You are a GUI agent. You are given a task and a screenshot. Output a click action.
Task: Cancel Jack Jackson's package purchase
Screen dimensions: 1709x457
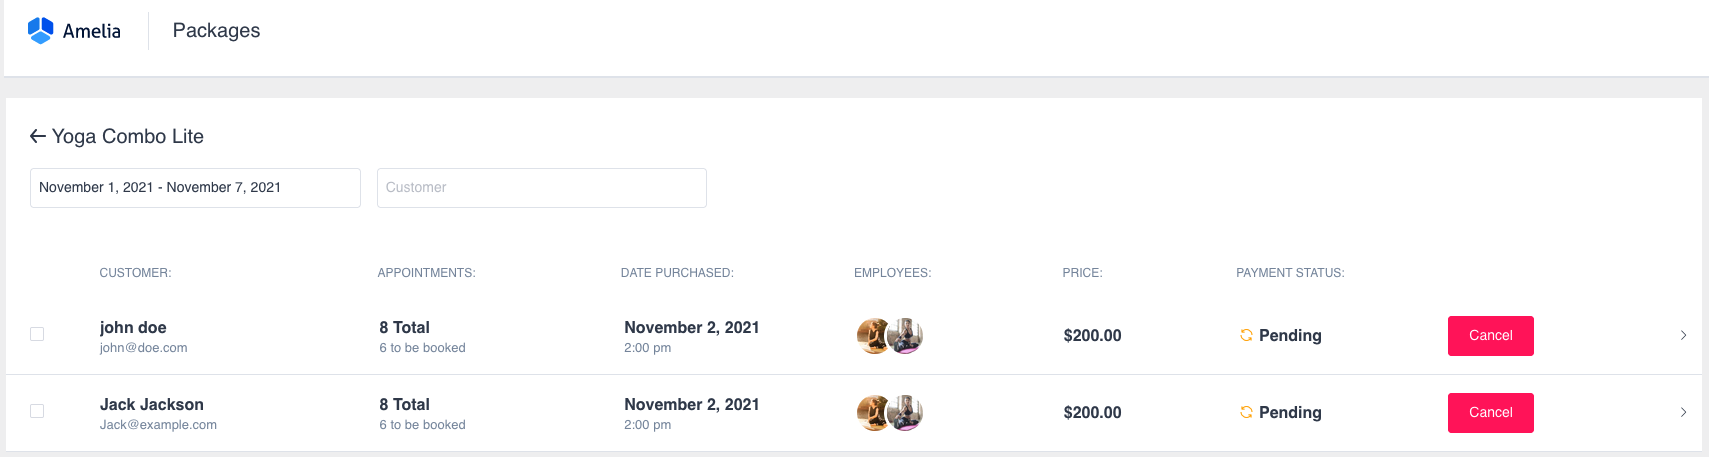coord(1490,413)
